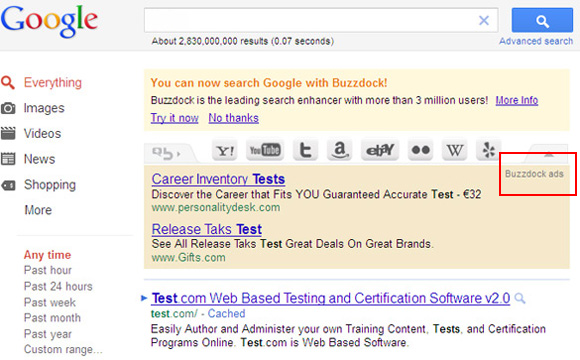
Task: Collapse the Buzzdock bar with up arrow
Action: pos(549,154)
